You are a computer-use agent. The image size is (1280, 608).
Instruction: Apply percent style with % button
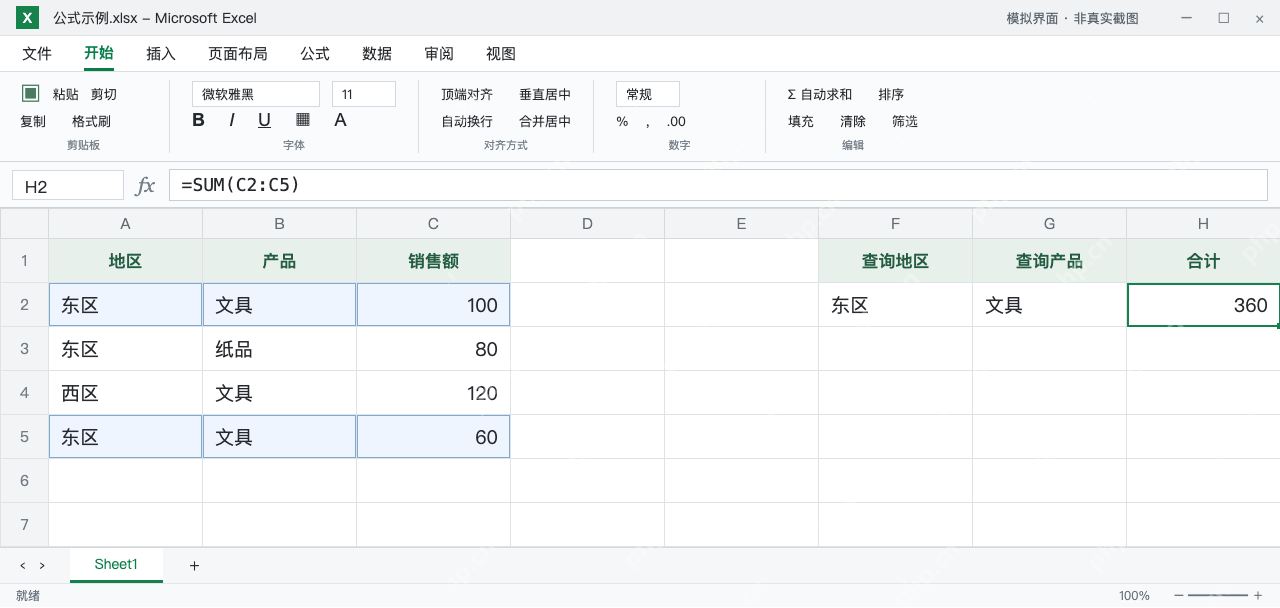pyautogui.click(x=622, y=121)
